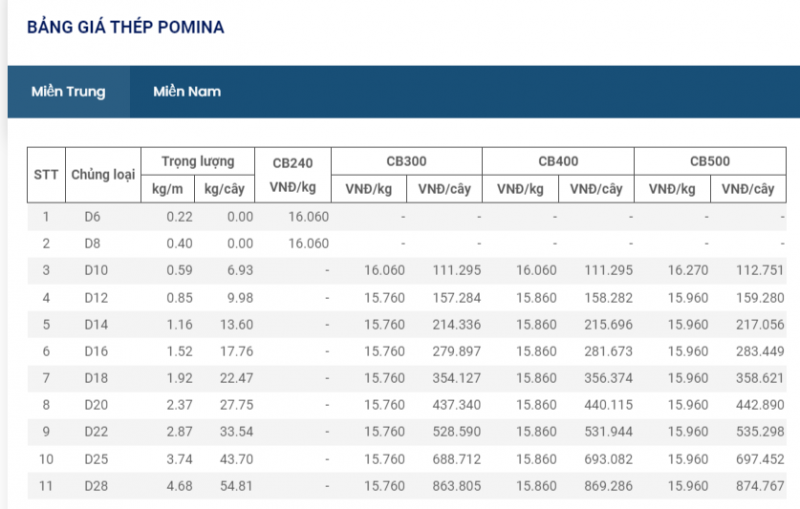Screen dimensions: 800x509
Task: Click the kg/m sub-header
Action: (167, 188)
